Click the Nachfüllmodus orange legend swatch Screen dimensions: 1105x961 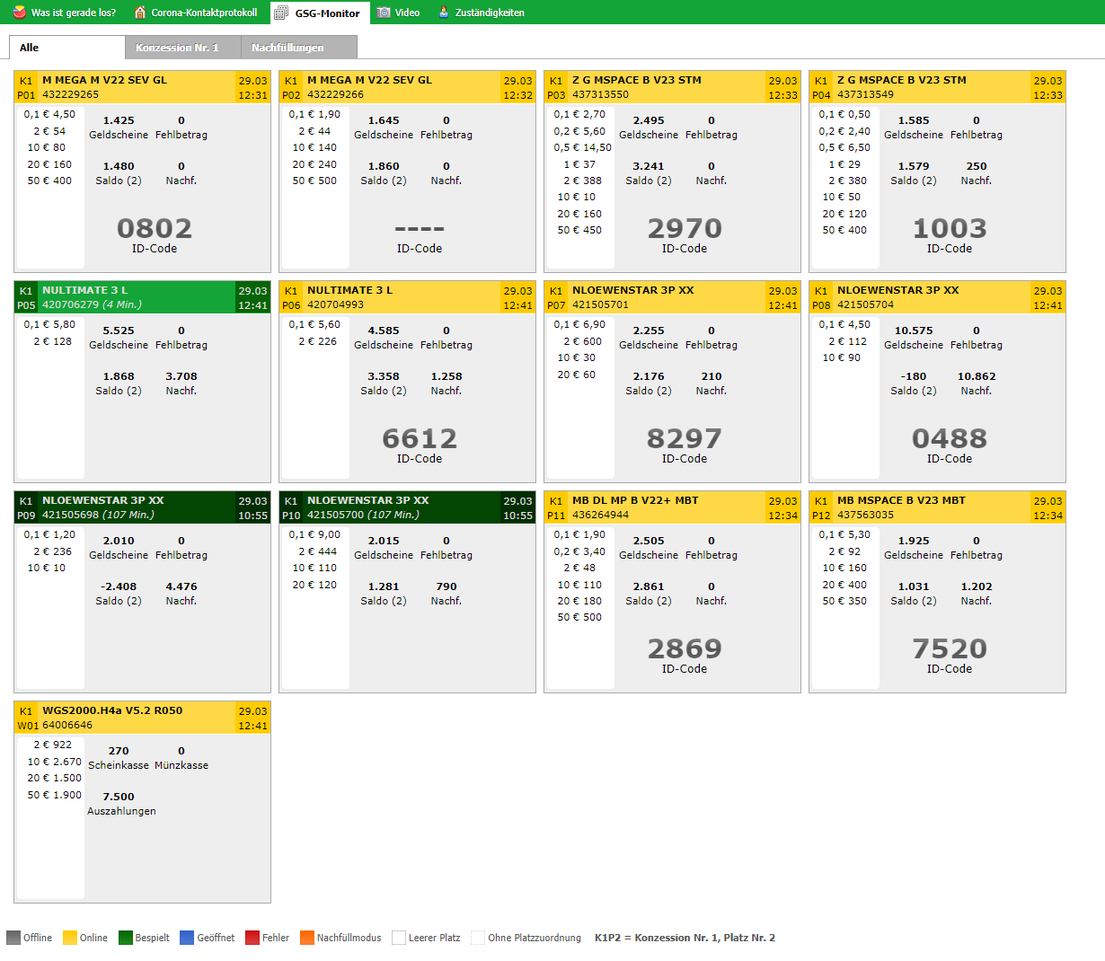coord(307,937)
